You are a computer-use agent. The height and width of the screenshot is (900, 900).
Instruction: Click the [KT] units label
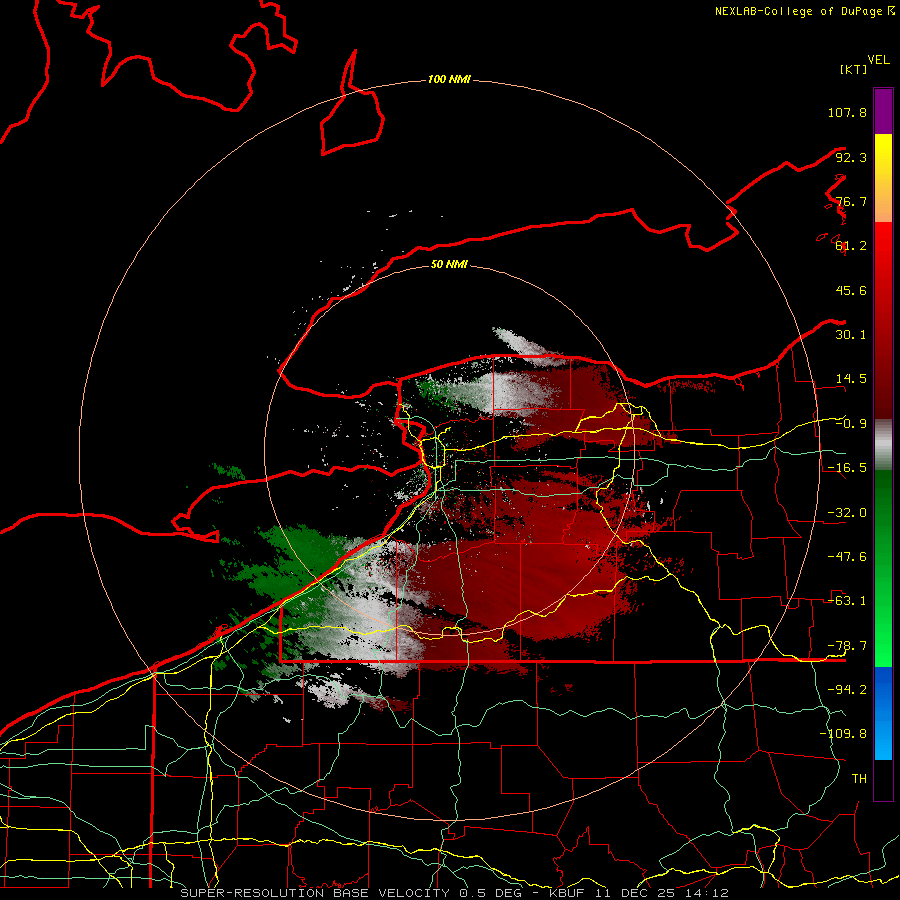coord(853,69)
